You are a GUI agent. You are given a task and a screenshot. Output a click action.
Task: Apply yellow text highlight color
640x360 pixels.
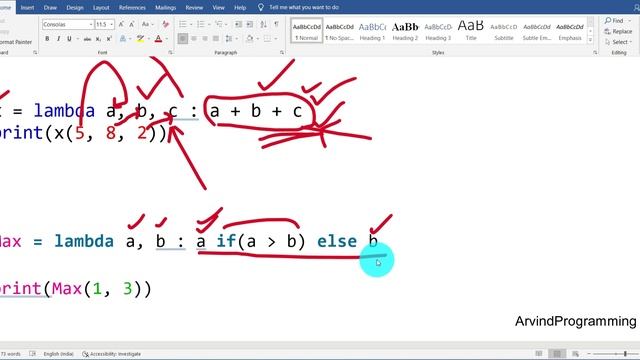pos(140,39)
